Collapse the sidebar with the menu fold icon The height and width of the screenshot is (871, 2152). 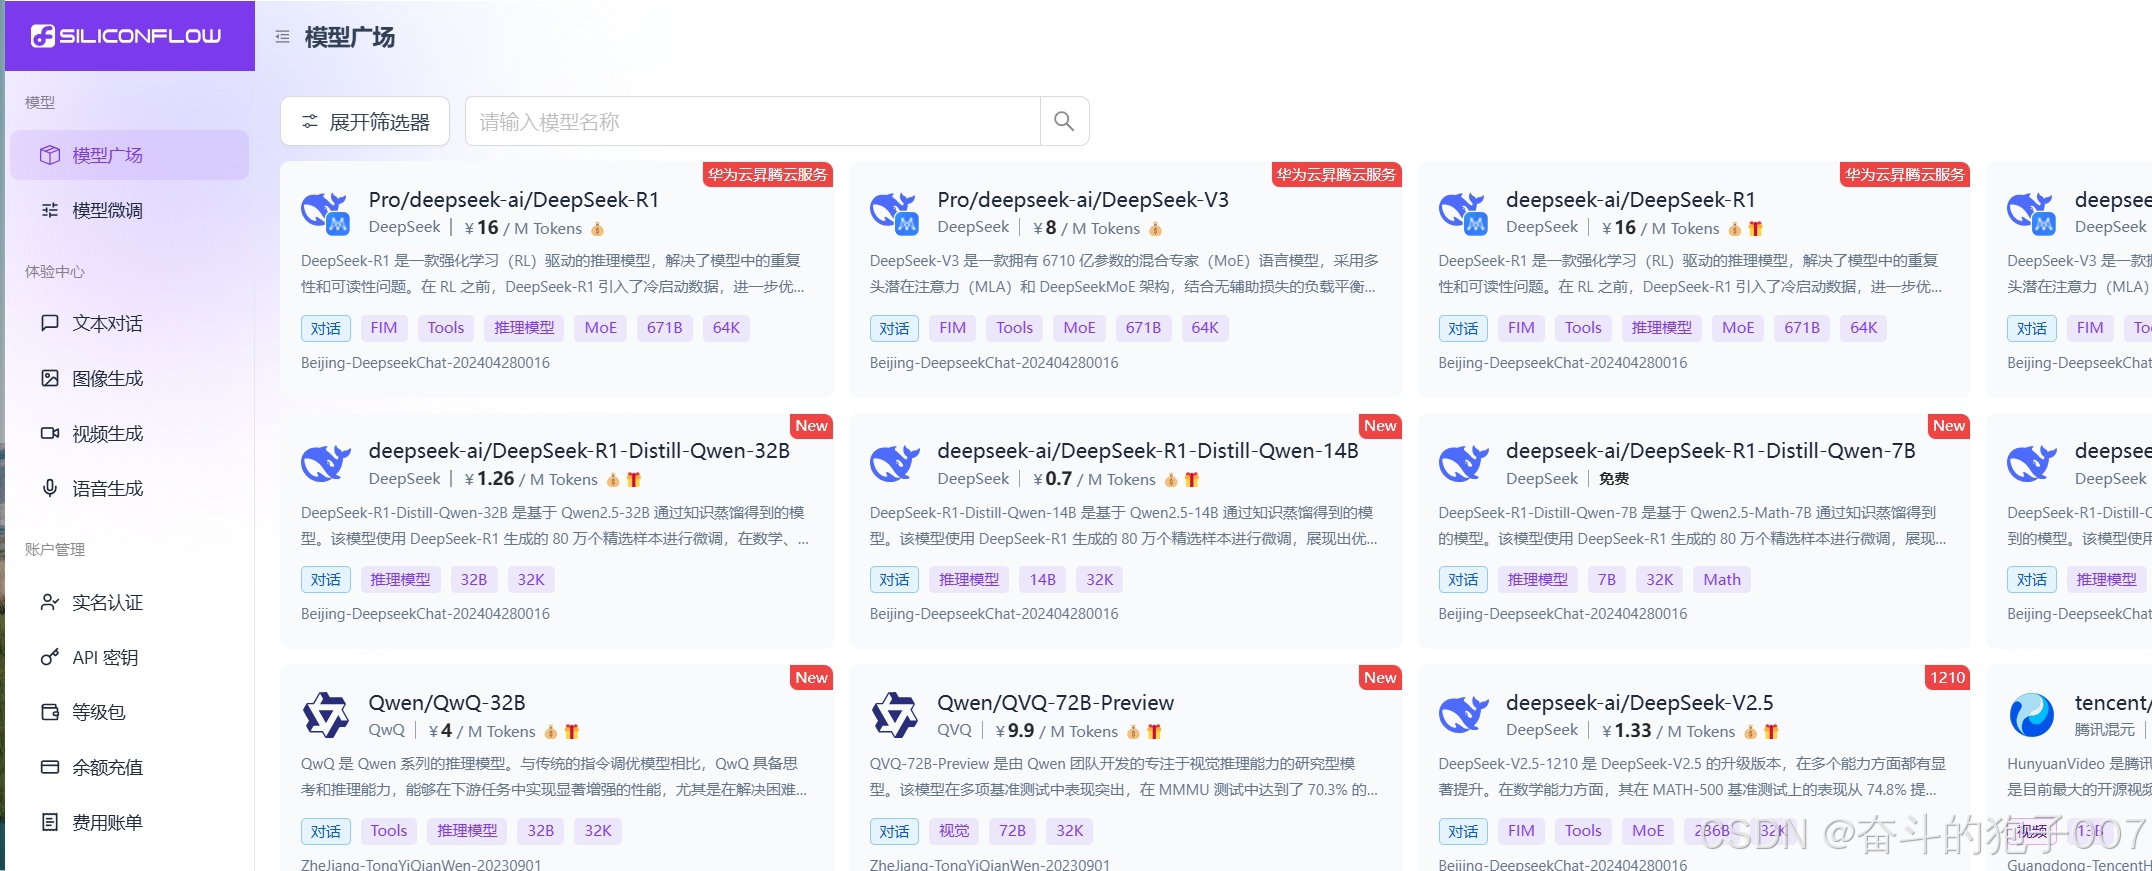[x=283, y=37]
